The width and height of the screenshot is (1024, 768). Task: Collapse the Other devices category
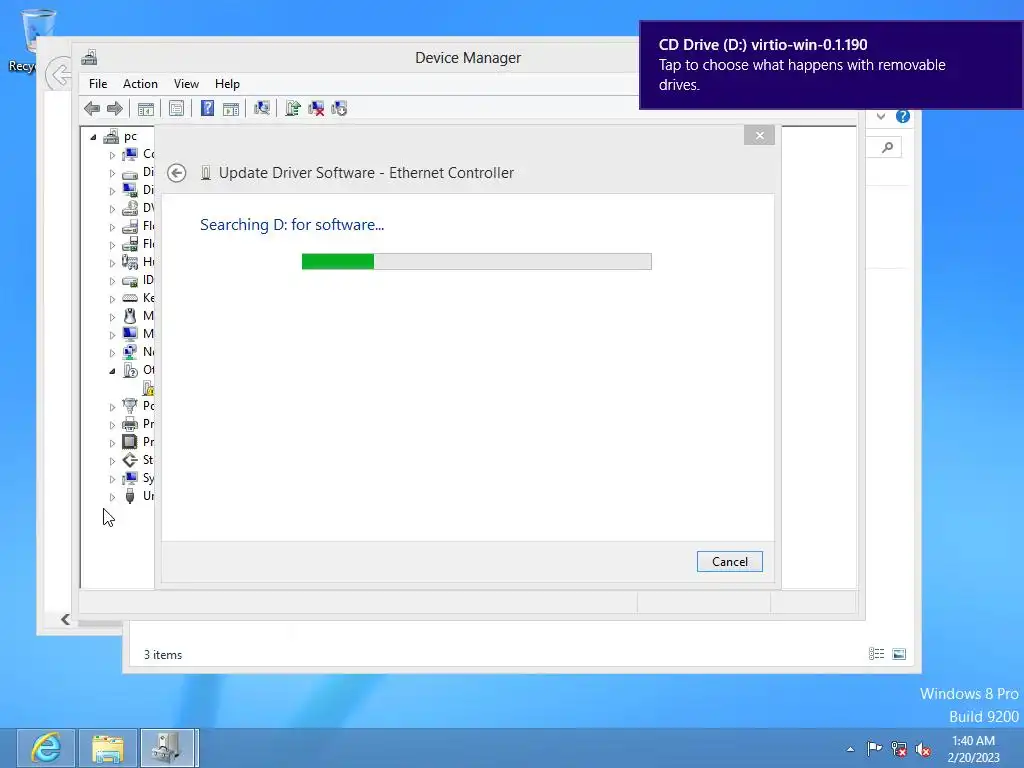[x=112, y=371]
